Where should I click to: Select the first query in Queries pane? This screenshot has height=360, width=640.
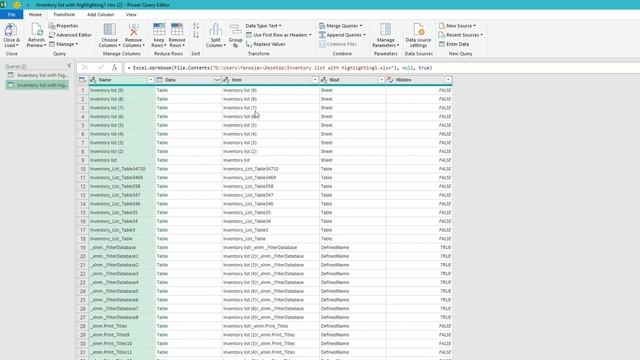37,76
